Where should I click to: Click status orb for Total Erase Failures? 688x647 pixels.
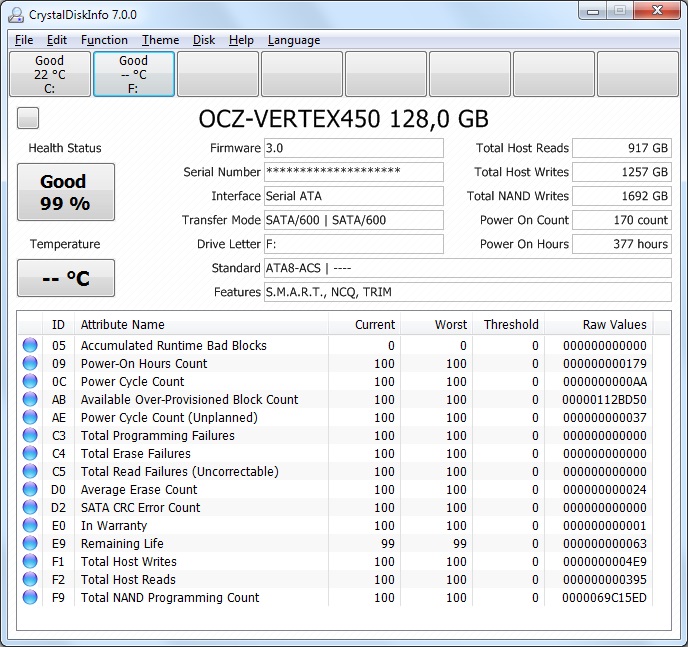coord(30,453)
